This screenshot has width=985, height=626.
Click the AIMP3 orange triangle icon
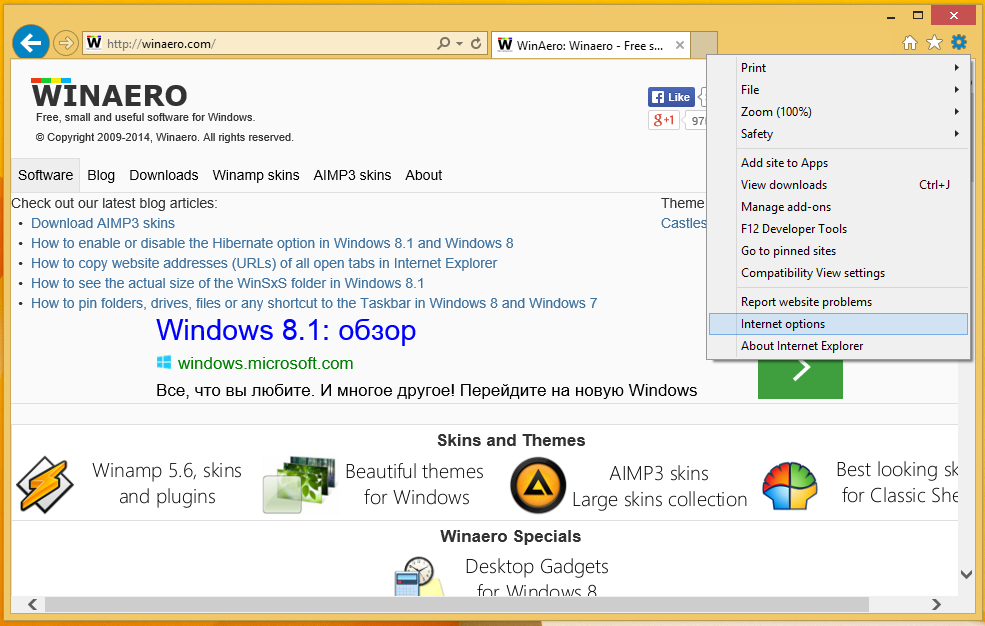(x=538, y=485)
